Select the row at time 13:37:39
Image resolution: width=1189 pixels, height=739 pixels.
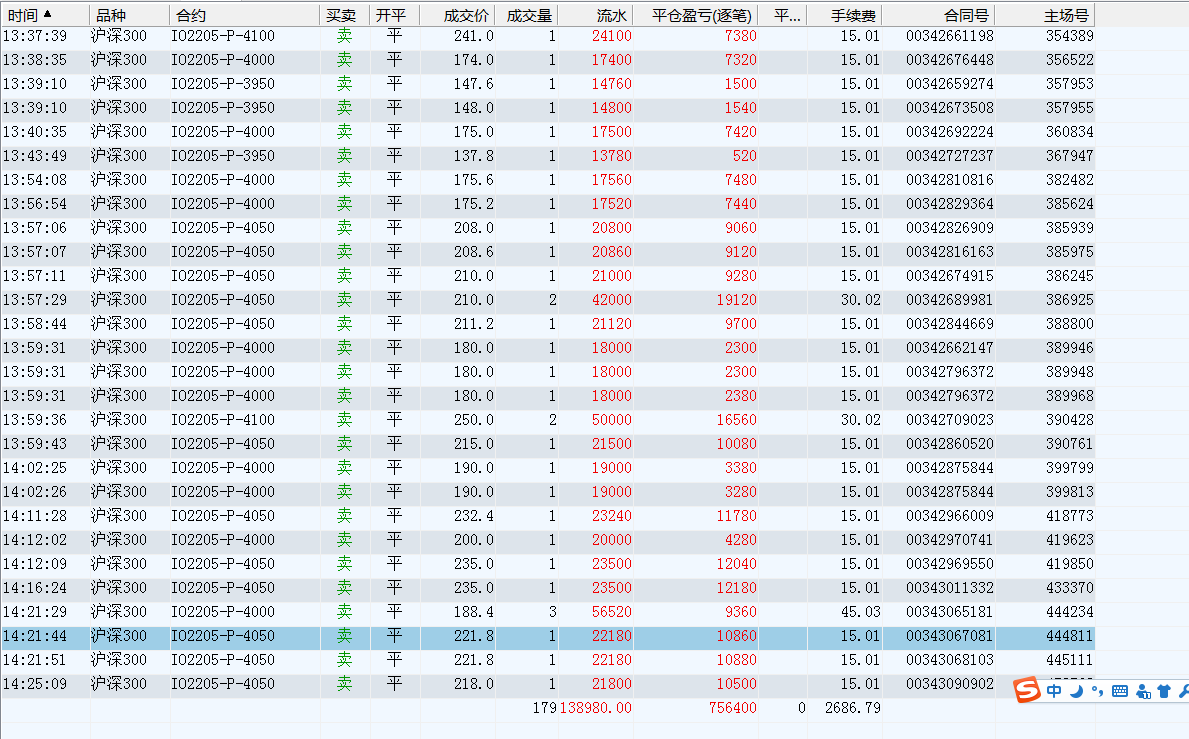pos(547,36)
